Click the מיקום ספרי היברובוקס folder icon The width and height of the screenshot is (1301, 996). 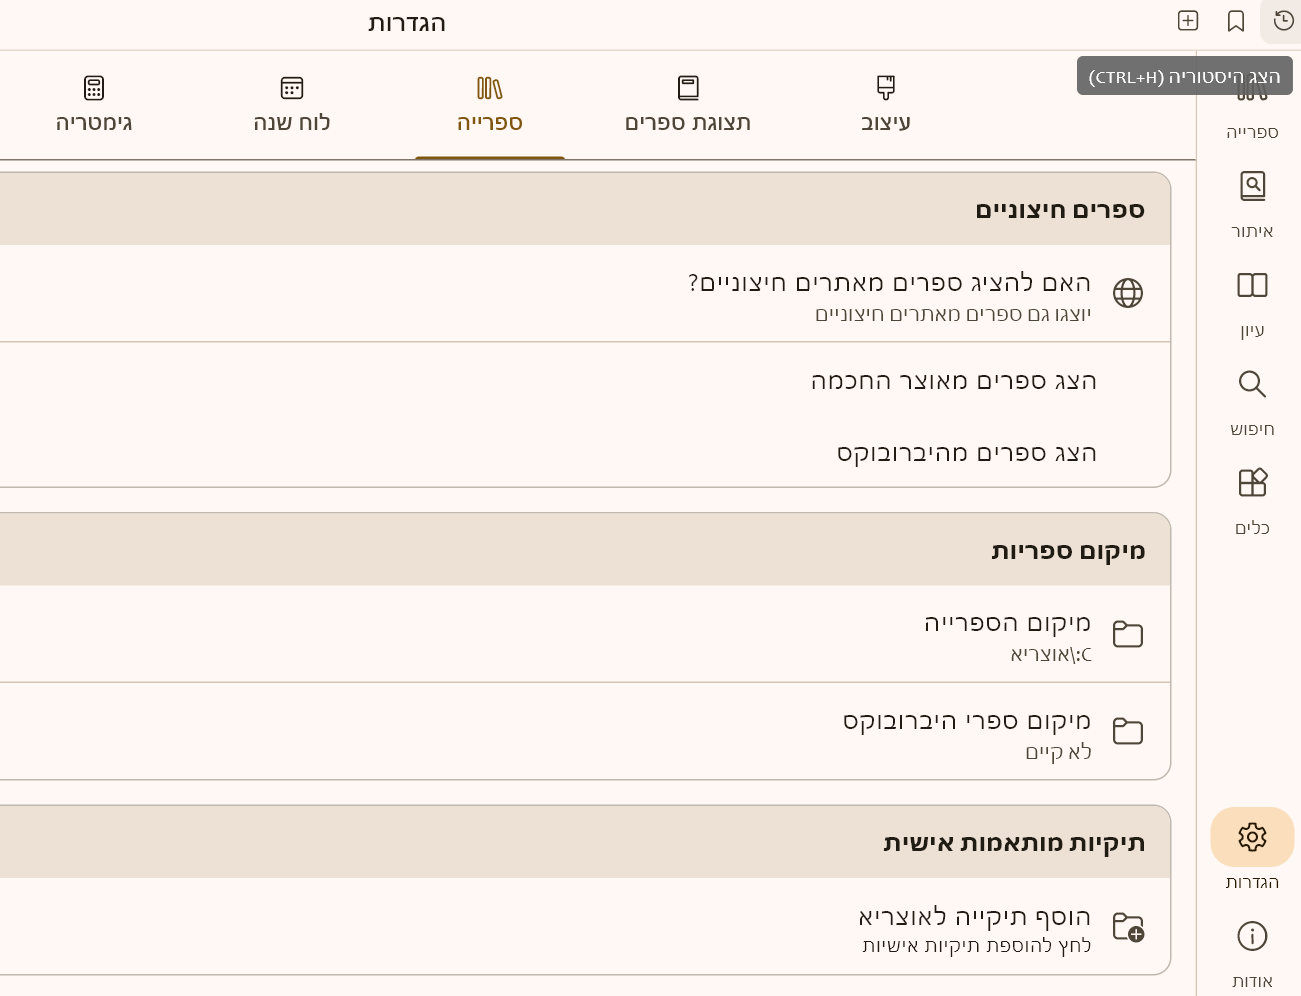point(1128,731)
